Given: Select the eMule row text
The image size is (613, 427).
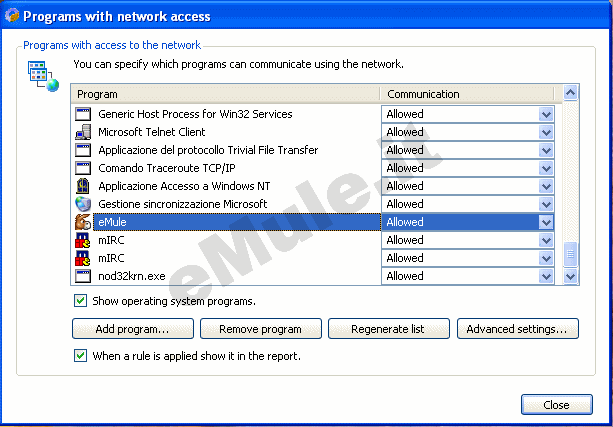Looking at the screenshot, I should (112, 222).
